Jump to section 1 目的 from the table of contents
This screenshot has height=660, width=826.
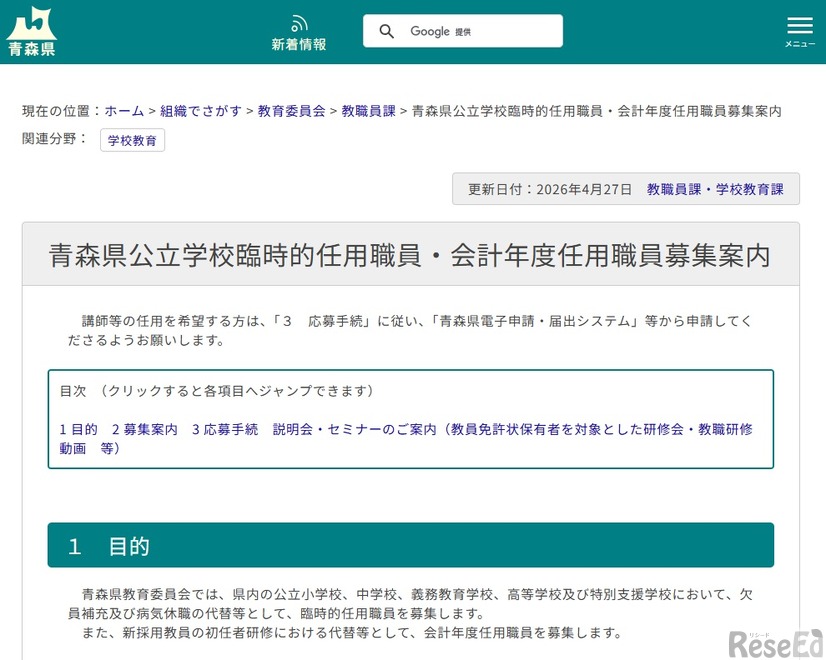coord(77,428)
